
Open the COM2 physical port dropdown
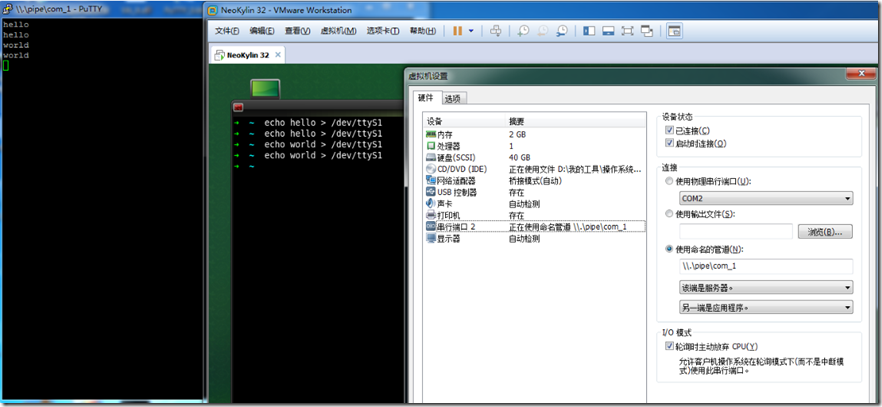[766, 198]
